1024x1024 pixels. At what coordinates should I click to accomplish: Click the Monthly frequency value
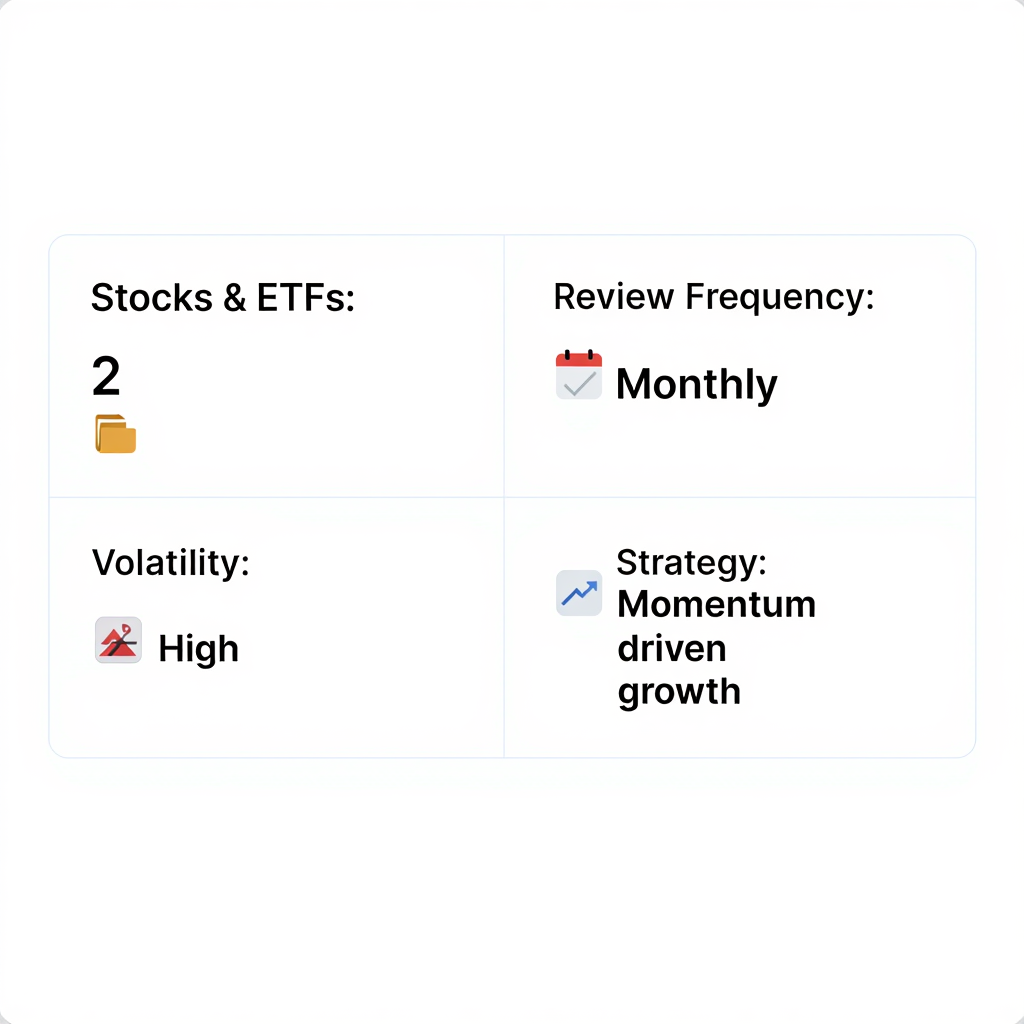[696, 385]
